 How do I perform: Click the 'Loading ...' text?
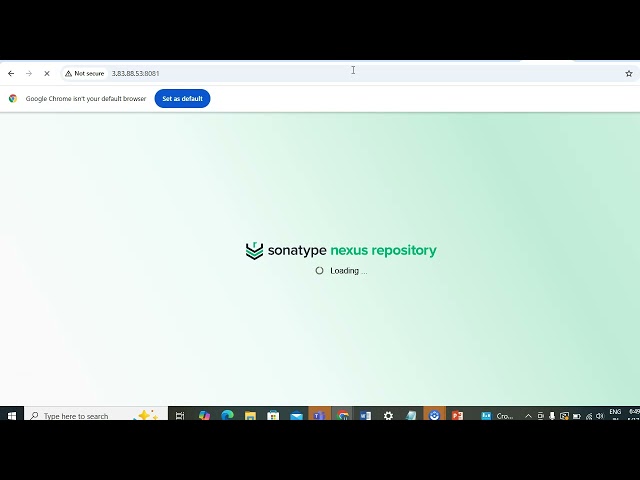click(x=349, y=271)
